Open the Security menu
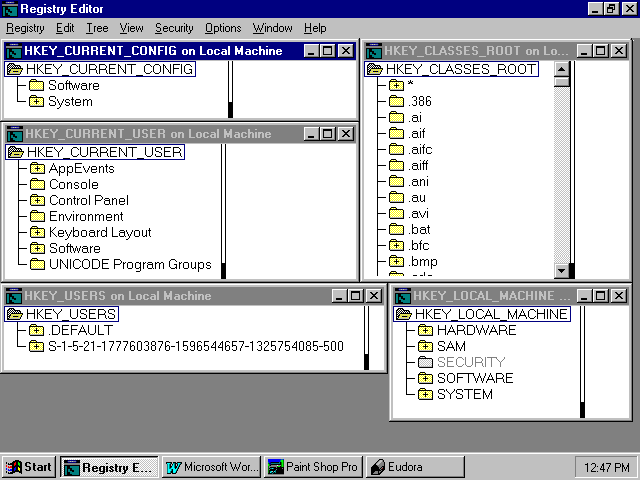Image resolution: width=640 pixels, height=480 pixels. [174, 28]
